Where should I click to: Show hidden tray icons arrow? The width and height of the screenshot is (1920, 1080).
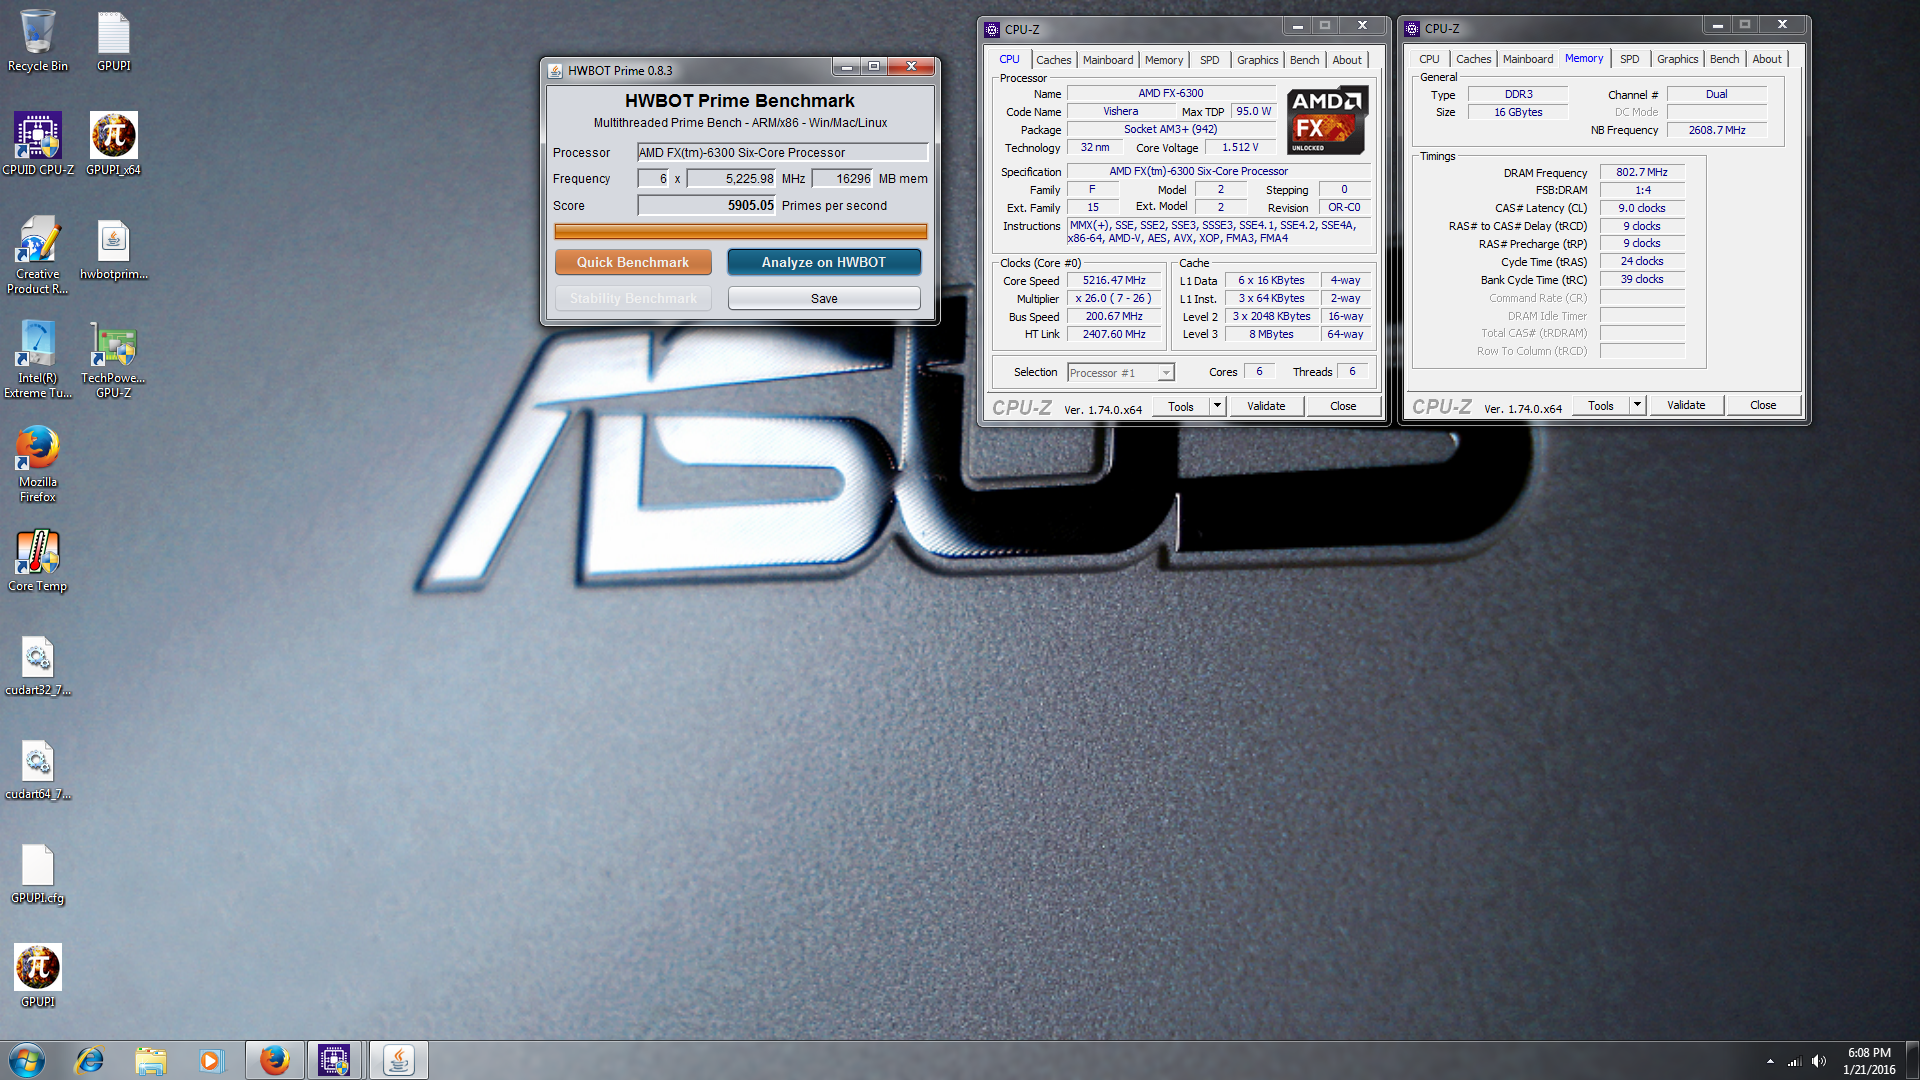point(1770,1061)
